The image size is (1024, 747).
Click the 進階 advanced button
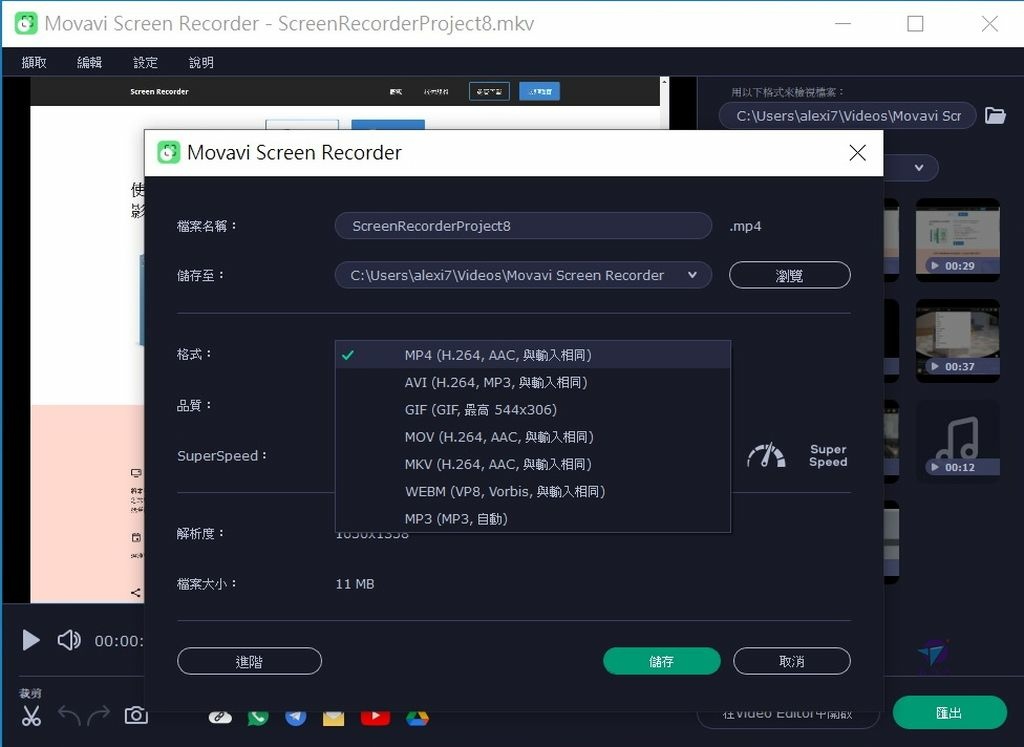[x=249, y=661]
